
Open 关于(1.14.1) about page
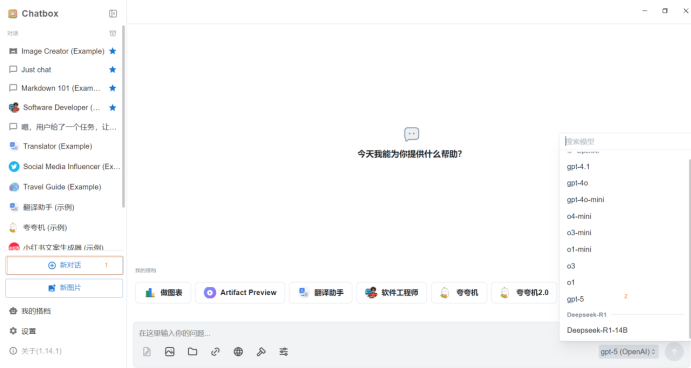click(x=36, y=351)
